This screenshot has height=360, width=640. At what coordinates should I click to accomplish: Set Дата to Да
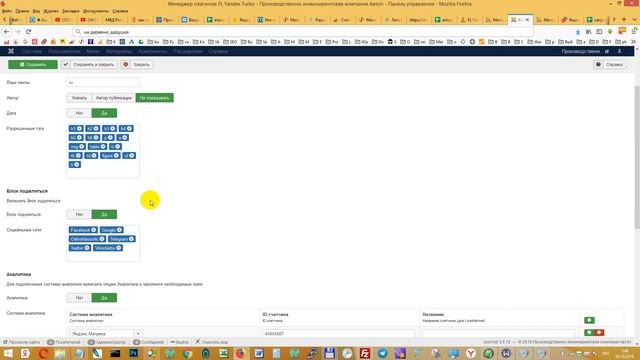pyautogui.click(x=104, y=113)
